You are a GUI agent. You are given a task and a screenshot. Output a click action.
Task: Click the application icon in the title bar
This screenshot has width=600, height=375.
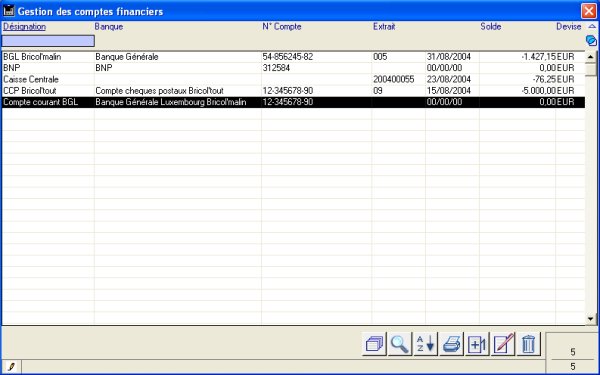[x=8, y=11]
